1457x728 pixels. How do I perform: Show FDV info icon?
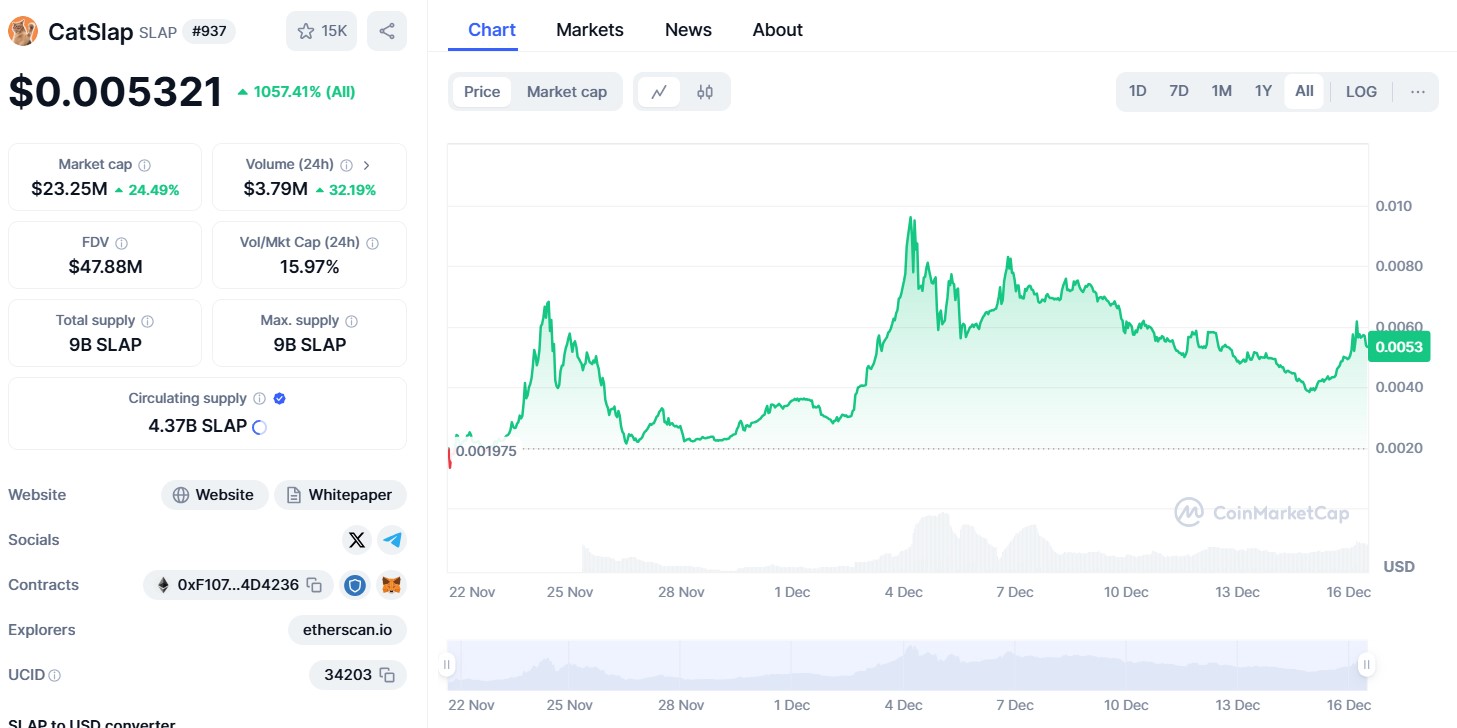(x=122, y=243)
